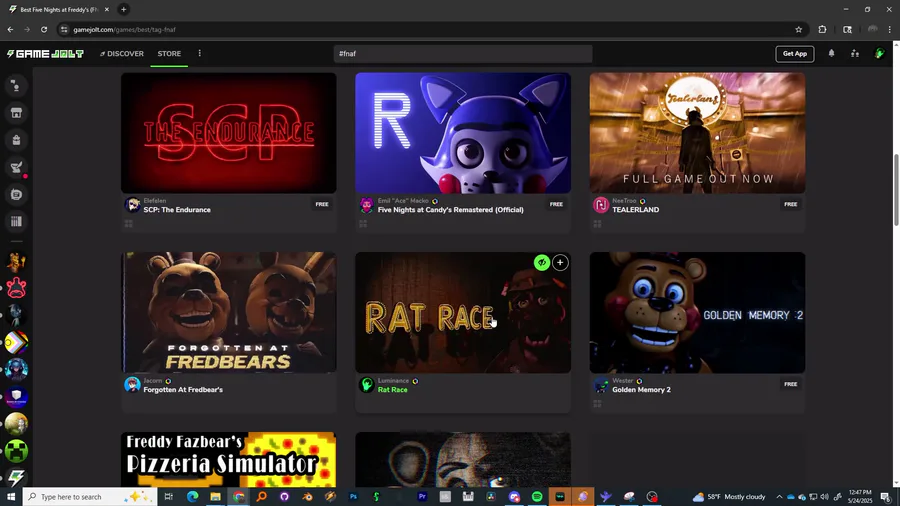Open Spotify from the taskbar
Viewport: 900px width, 506px height.
coord(537,497)
